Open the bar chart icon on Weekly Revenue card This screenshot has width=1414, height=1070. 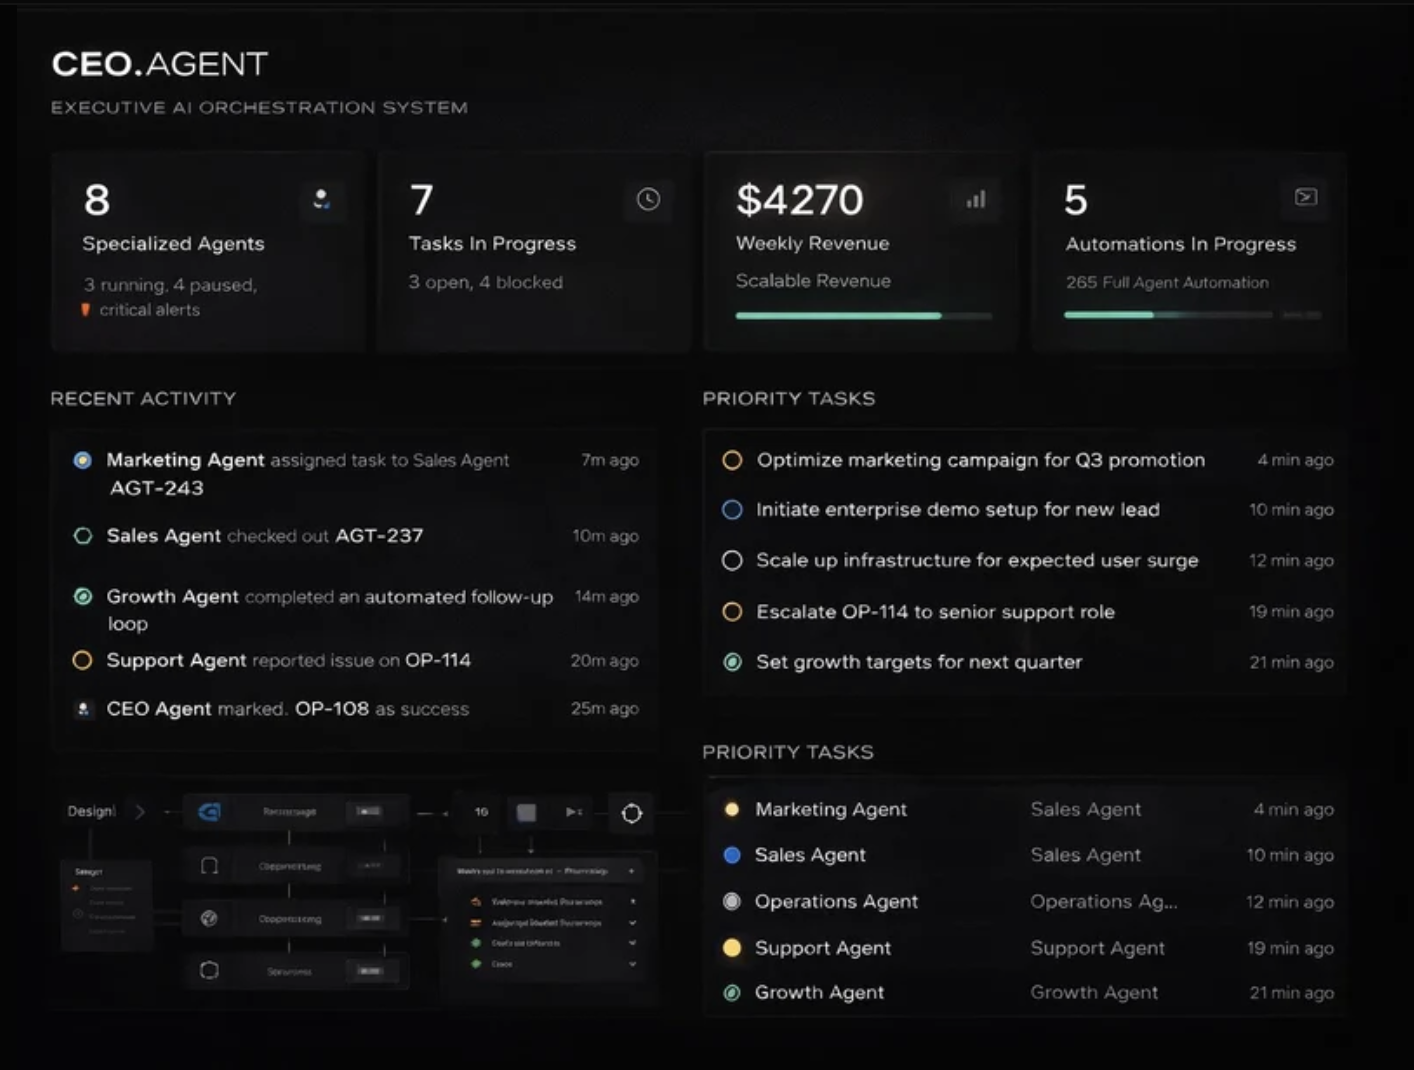coord(975,199)
